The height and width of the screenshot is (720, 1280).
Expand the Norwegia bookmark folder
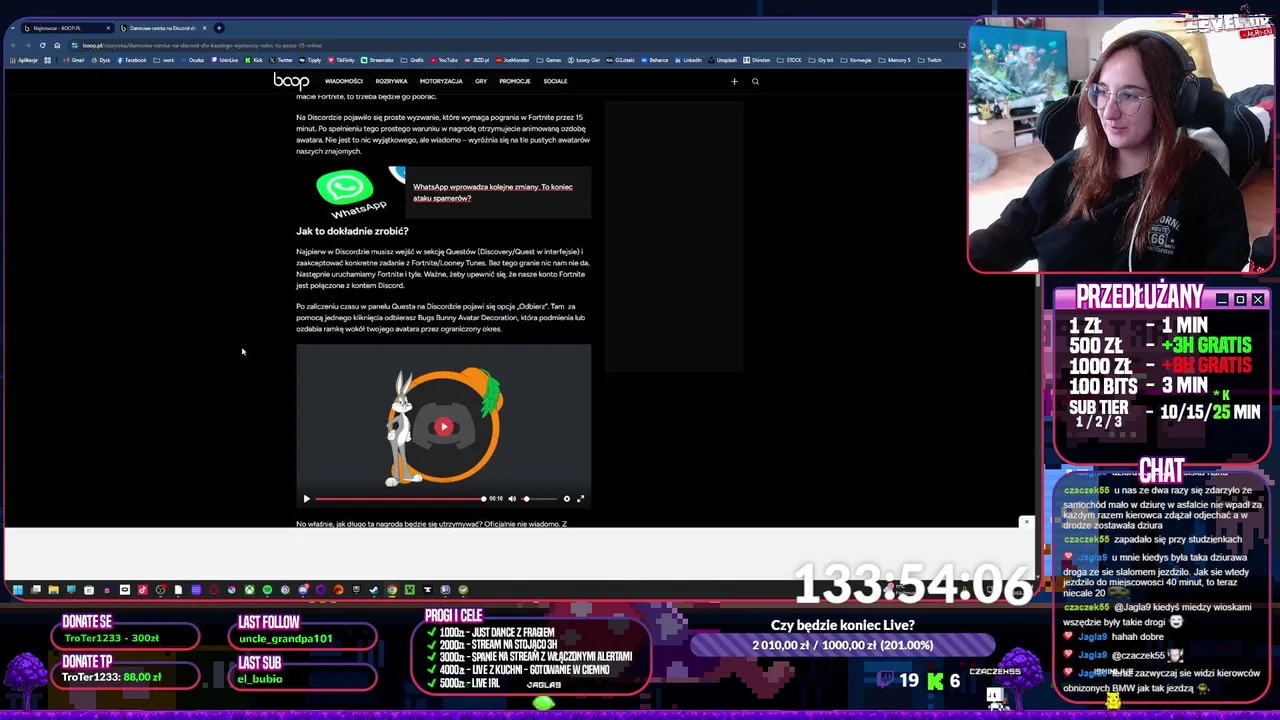[856, 60]
